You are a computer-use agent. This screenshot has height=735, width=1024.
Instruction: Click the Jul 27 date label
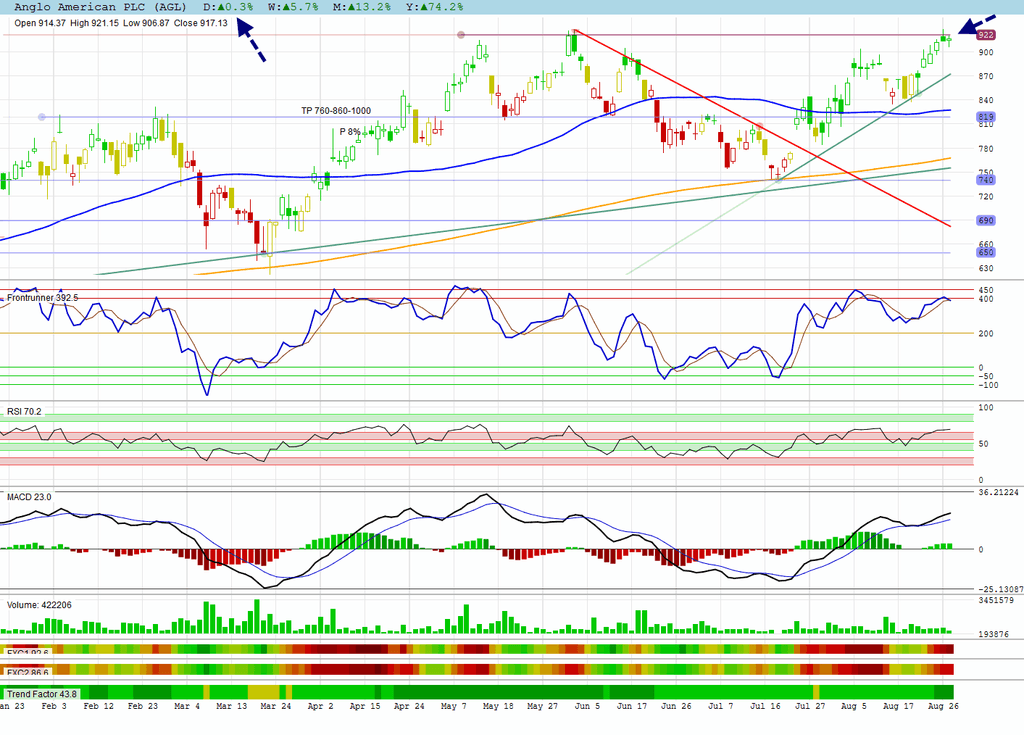[810, 706]
